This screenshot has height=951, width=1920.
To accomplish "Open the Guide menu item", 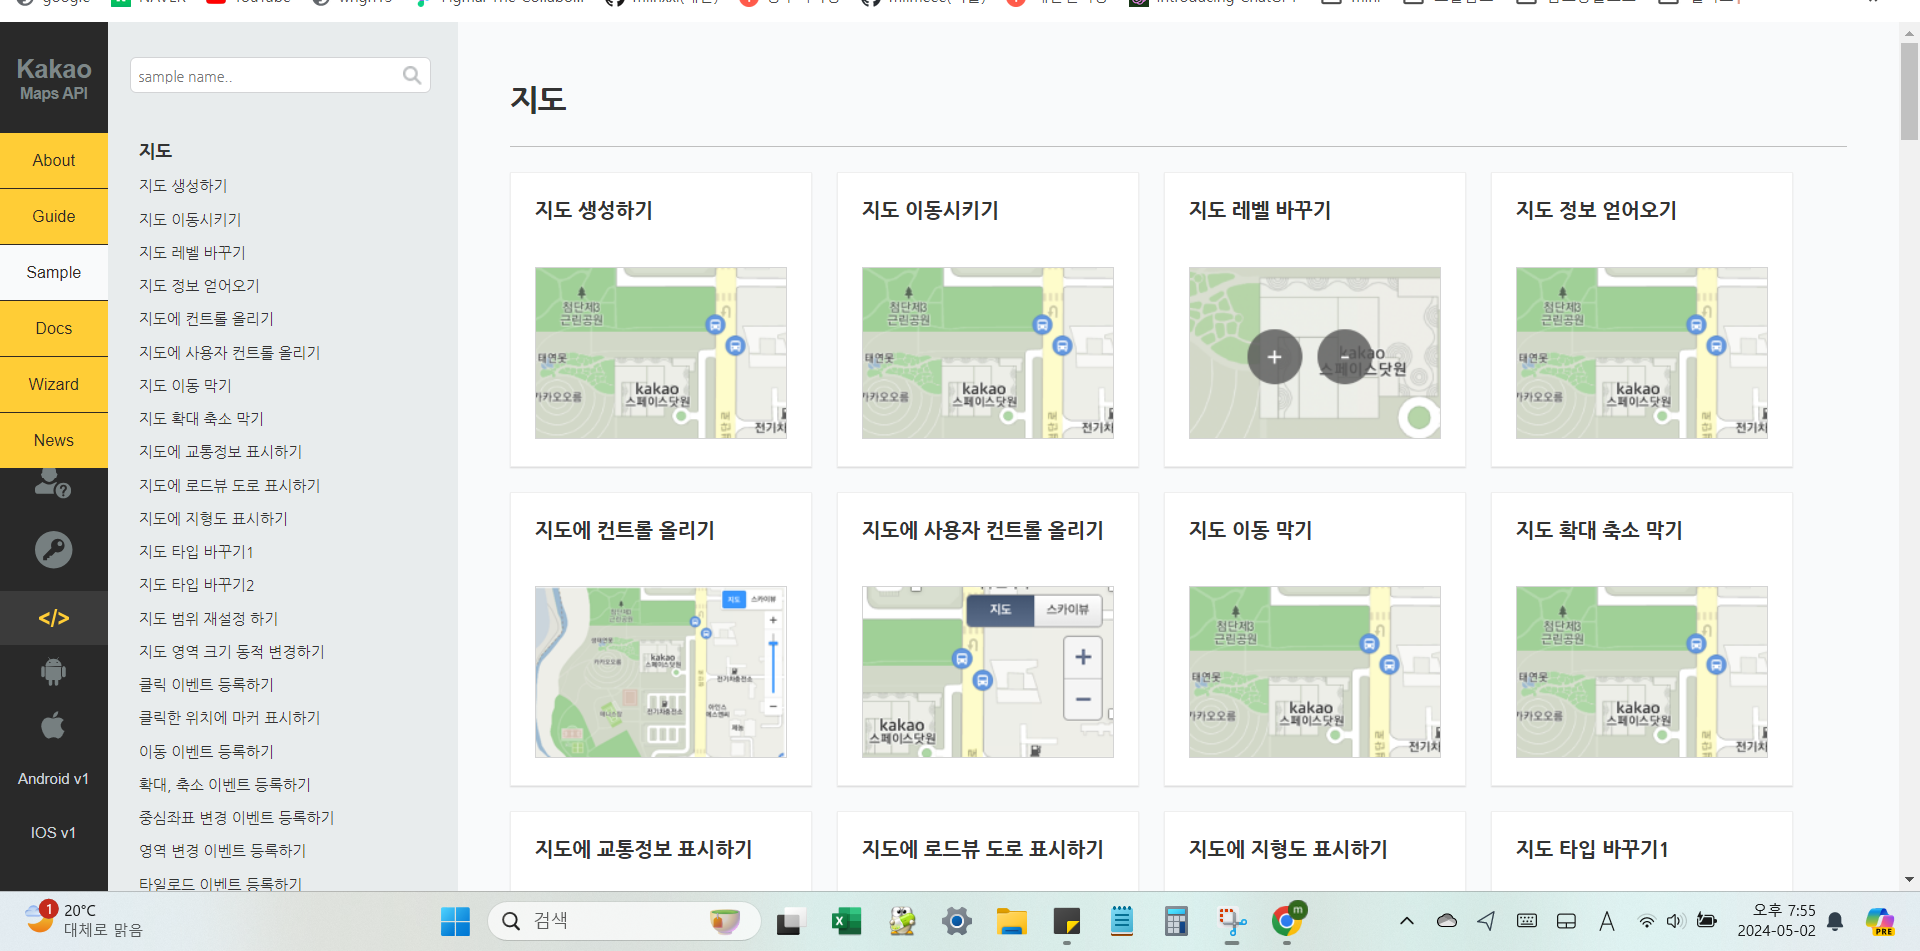I will pos(54,216).
